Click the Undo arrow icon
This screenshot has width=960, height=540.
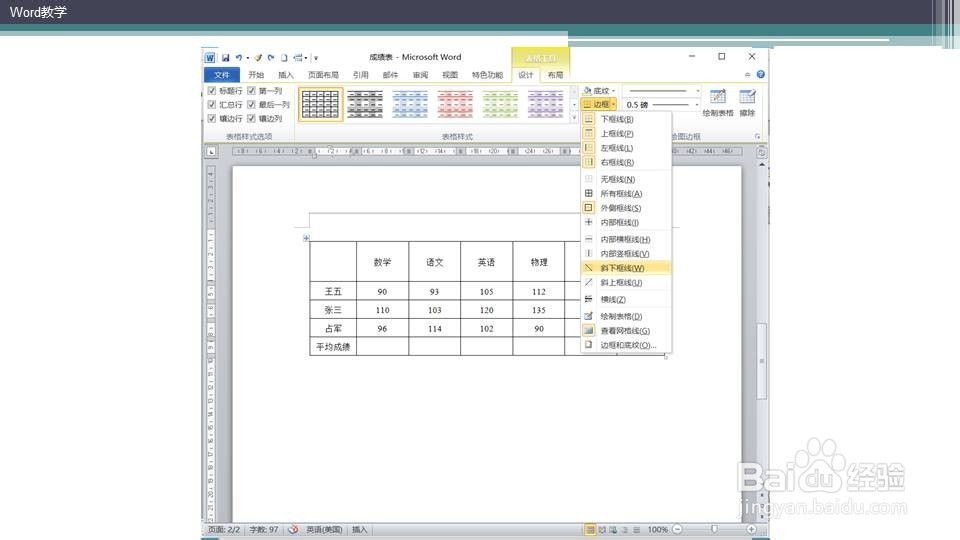pyautogui.click(x=239, y=58)
